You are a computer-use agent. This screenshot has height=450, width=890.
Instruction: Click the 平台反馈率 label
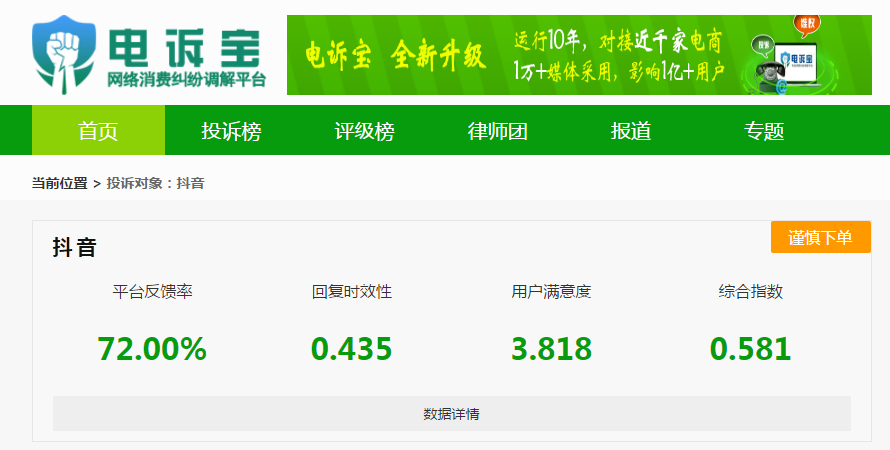[153, 292]
